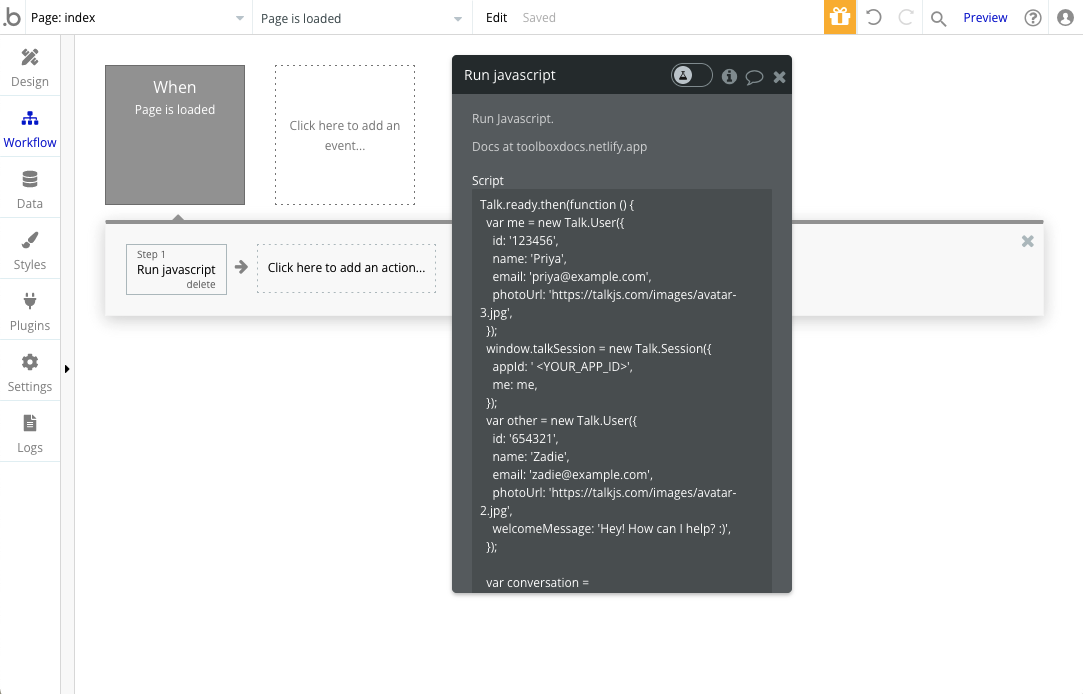Open the Data tab
1083x694 pixels.
30,190
